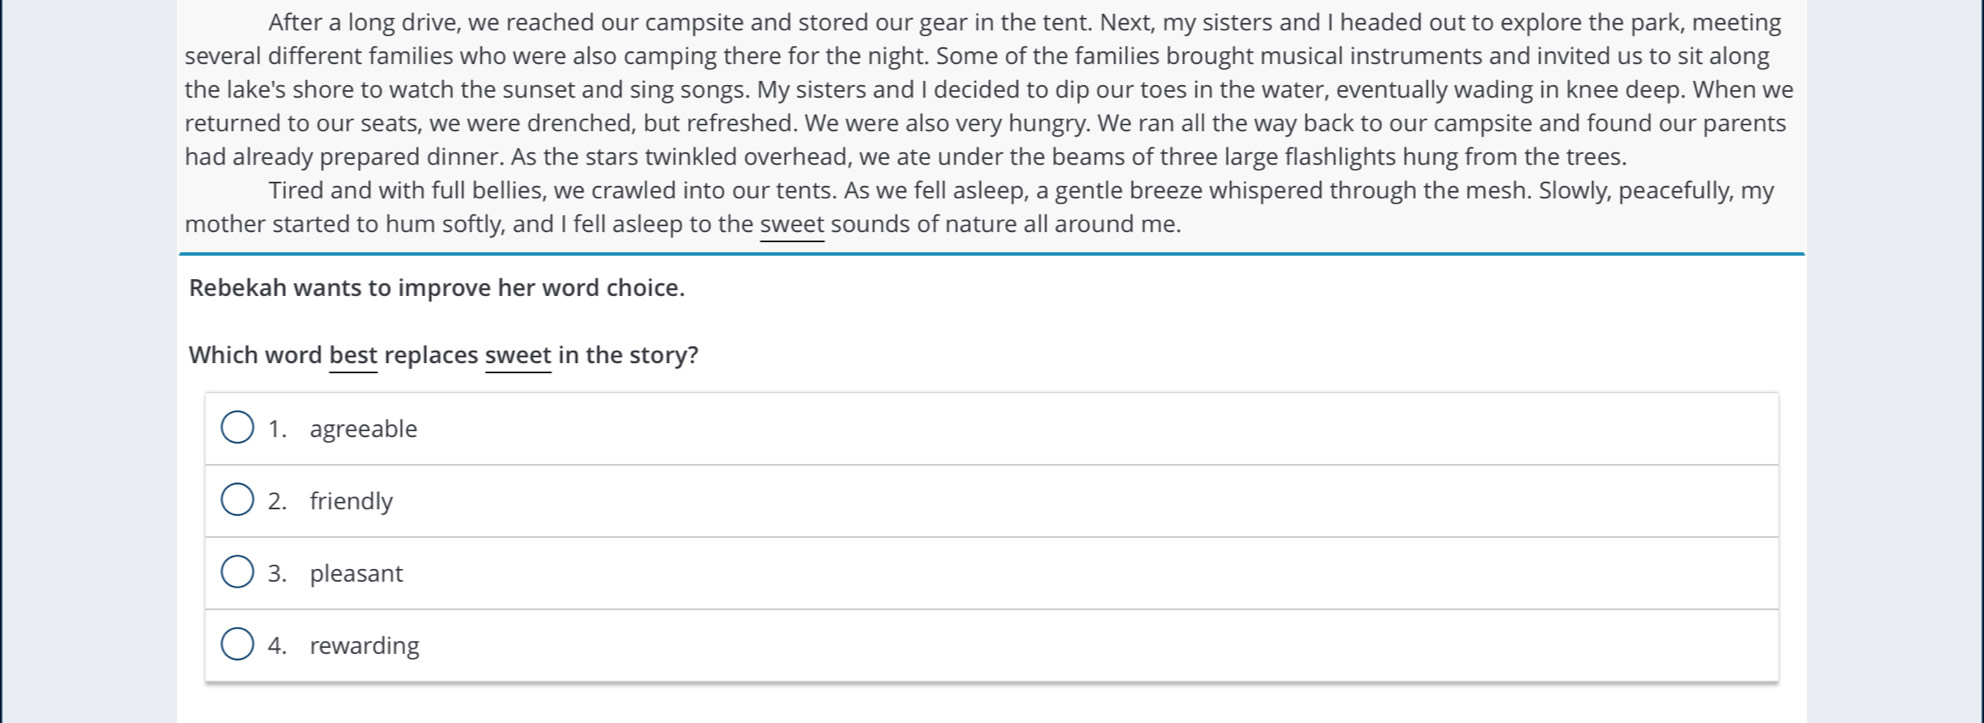The image size is (1984, 723).
Task: Click underlined 'sweet' in the question prompt
Action: [x=518, y=355]
